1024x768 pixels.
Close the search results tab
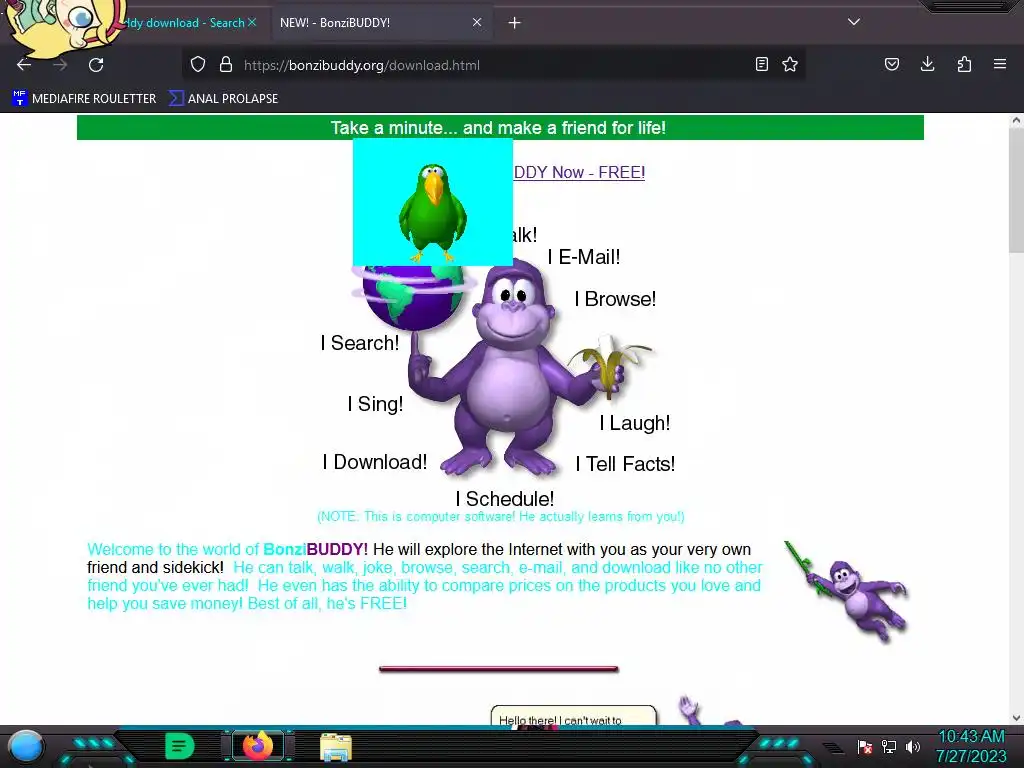pyautogui.click(x=252, y=22)
